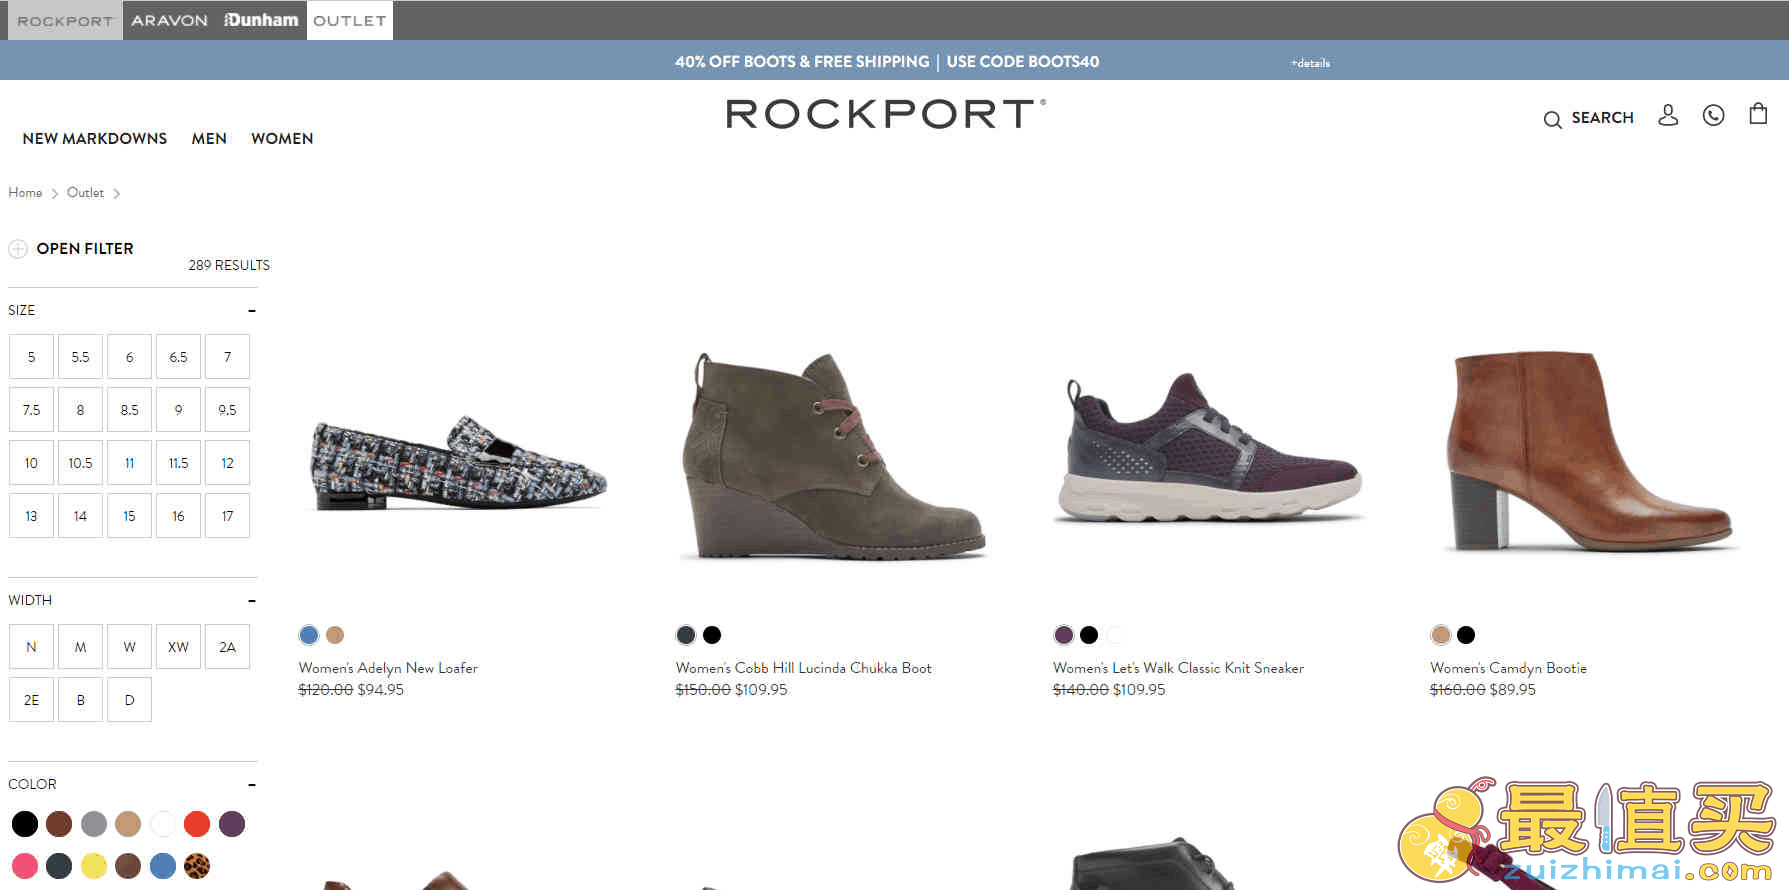Image resolution: width=1789 pixels, height=890 pixels.
Task: Select size 13 filter
Action: (x=31, y=516)
